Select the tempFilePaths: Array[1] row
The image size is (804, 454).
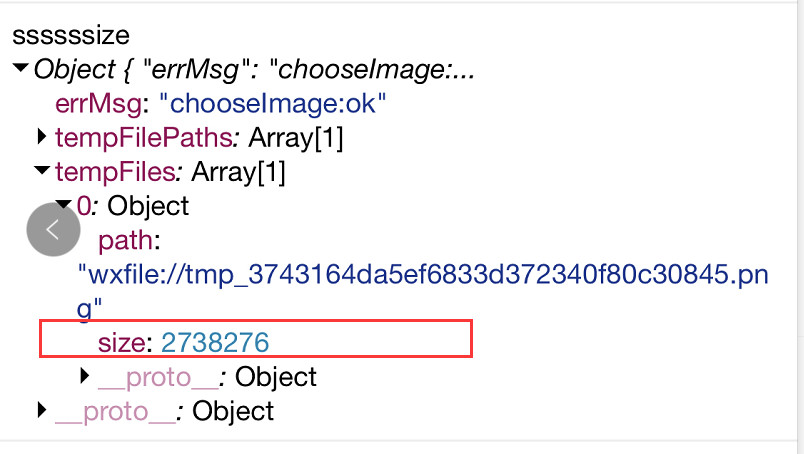(x=199, y=137)
